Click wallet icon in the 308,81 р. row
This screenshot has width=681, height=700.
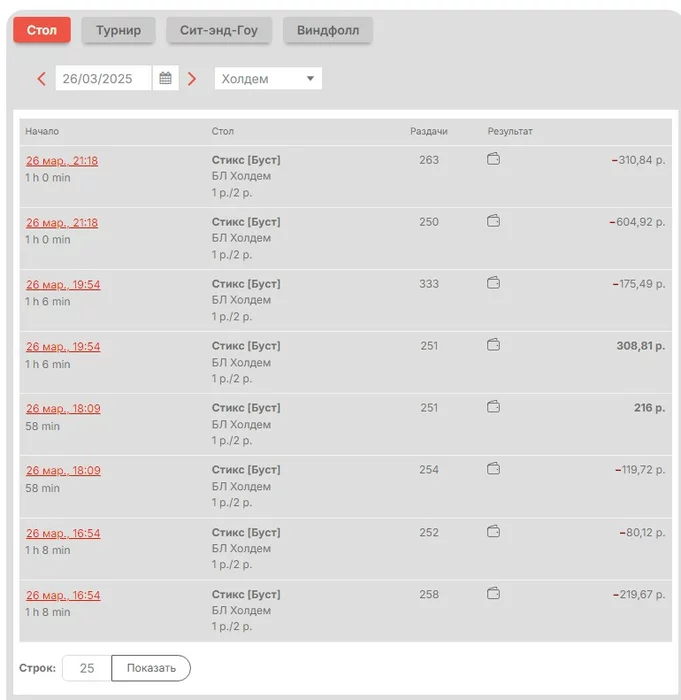(x=493, y=345)
